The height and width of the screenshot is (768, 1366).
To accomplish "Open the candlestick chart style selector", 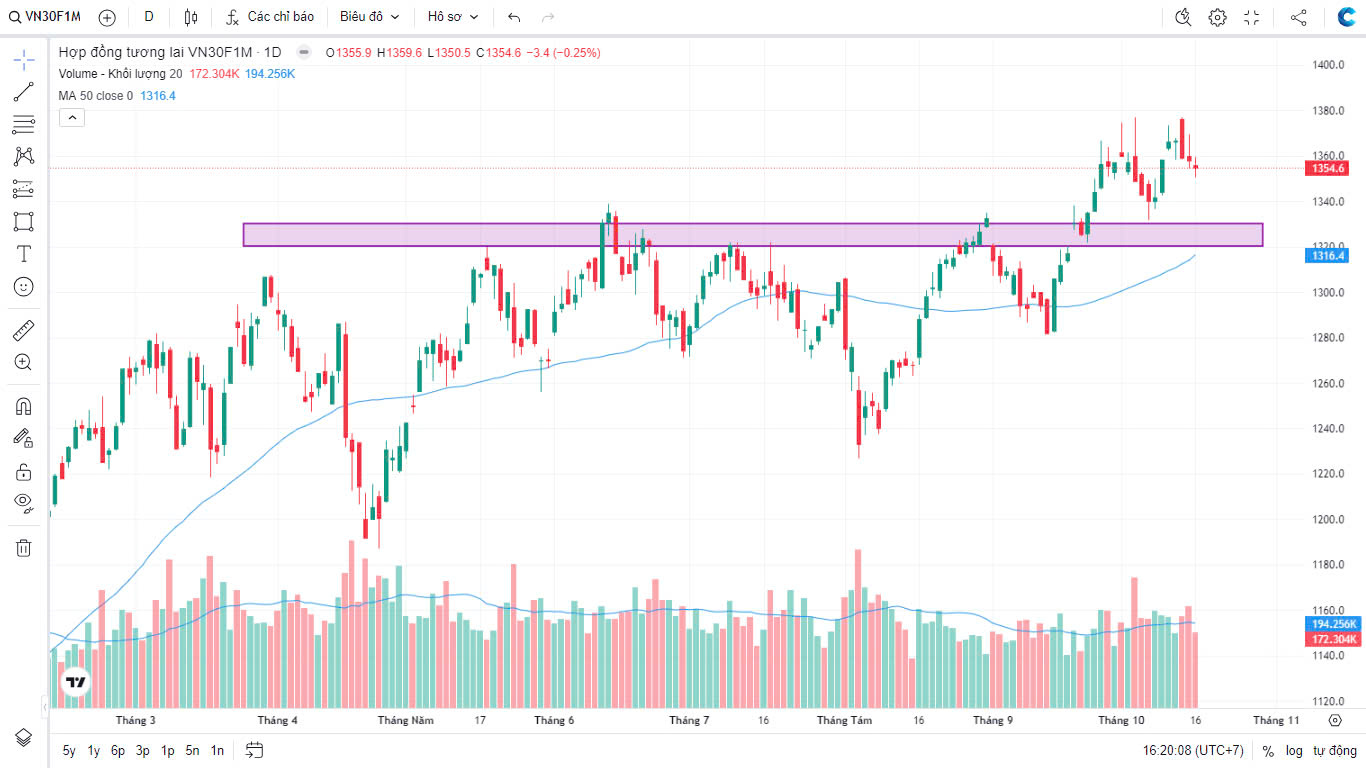I will click(191, 17).
